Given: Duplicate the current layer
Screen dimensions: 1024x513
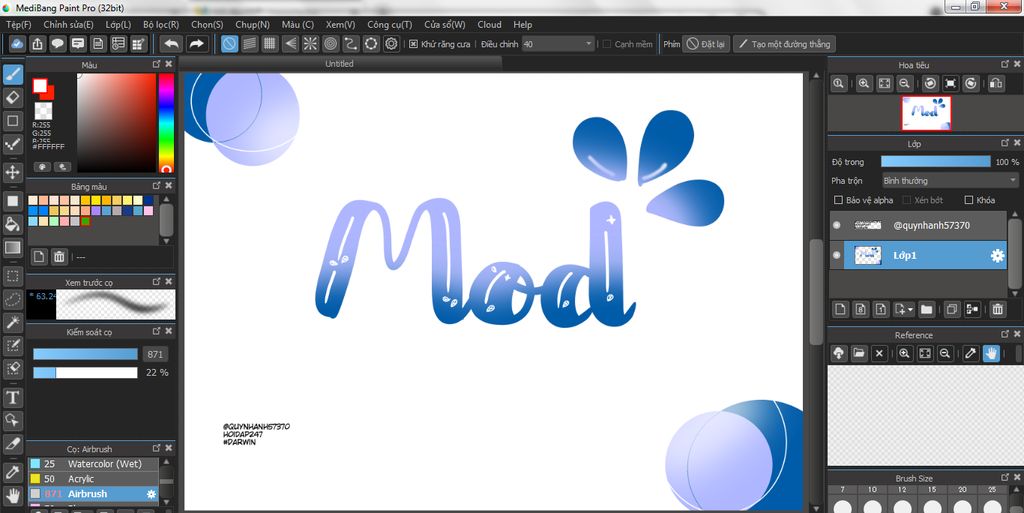Looking at the screenshot, I should click(x=952, y=309).
